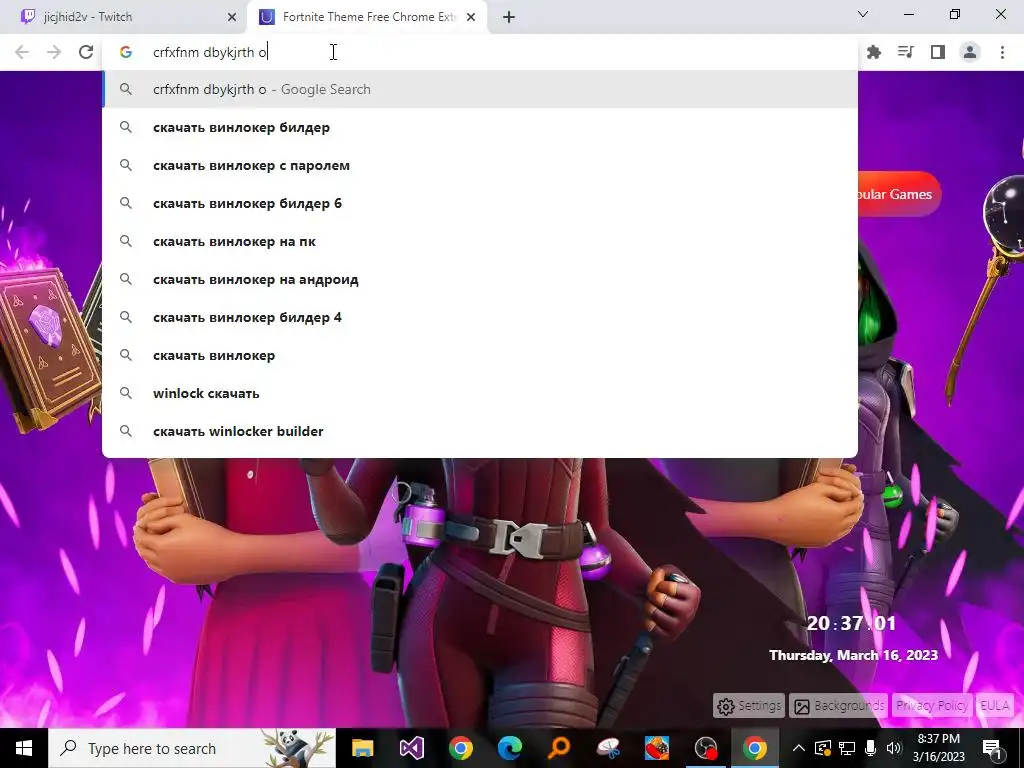Image resolution: width=1024 pixels, height=768 pixels.
Task: Open the Windows Start menu
Action: (24, 748)
